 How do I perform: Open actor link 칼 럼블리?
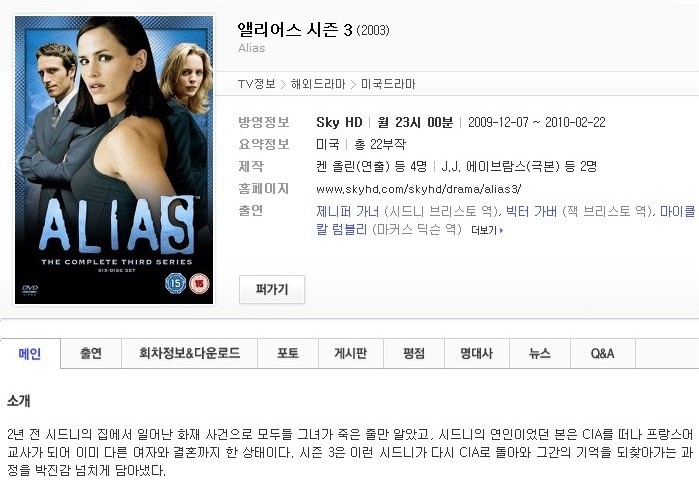341,230
